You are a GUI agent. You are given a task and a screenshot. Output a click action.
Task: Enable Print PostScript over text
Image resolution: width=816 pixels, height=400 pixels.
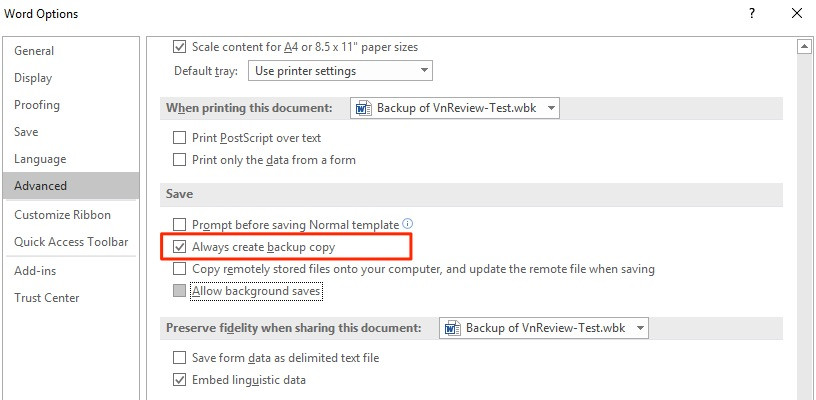[180, 138]
